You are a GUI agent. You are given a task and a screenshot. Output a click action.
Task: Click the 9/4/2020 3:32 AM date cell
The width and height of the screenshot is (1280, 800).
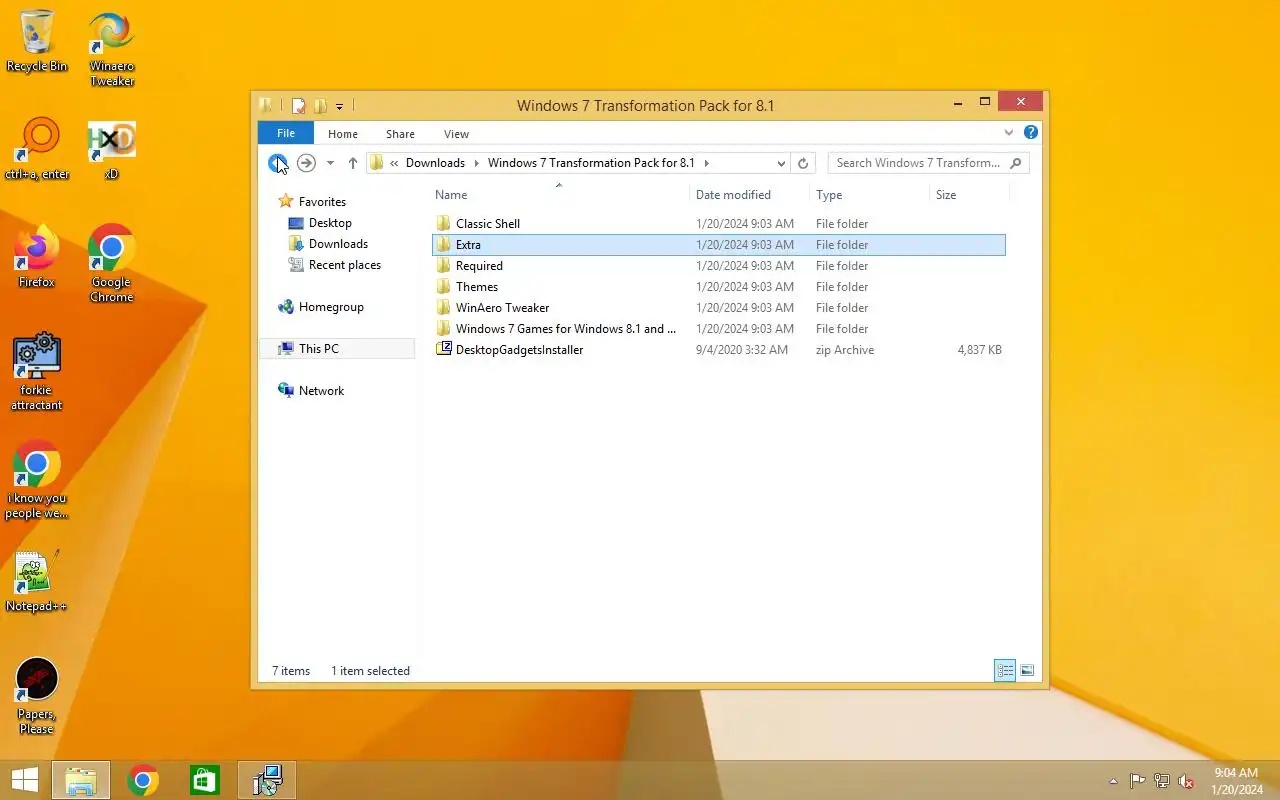click(x=742, y=350)
